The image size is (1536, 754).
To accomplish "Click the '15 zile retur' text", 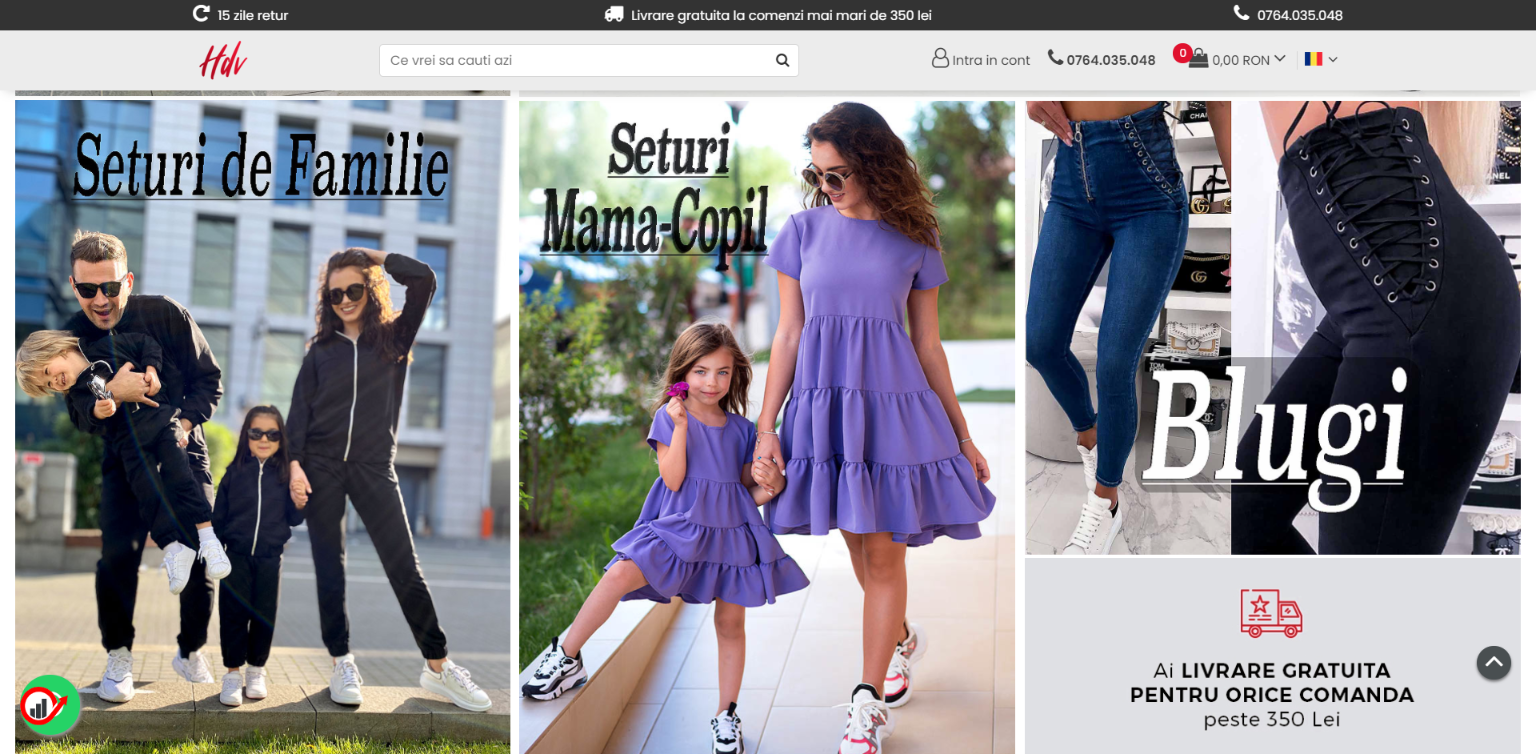I will click(253, 15).
